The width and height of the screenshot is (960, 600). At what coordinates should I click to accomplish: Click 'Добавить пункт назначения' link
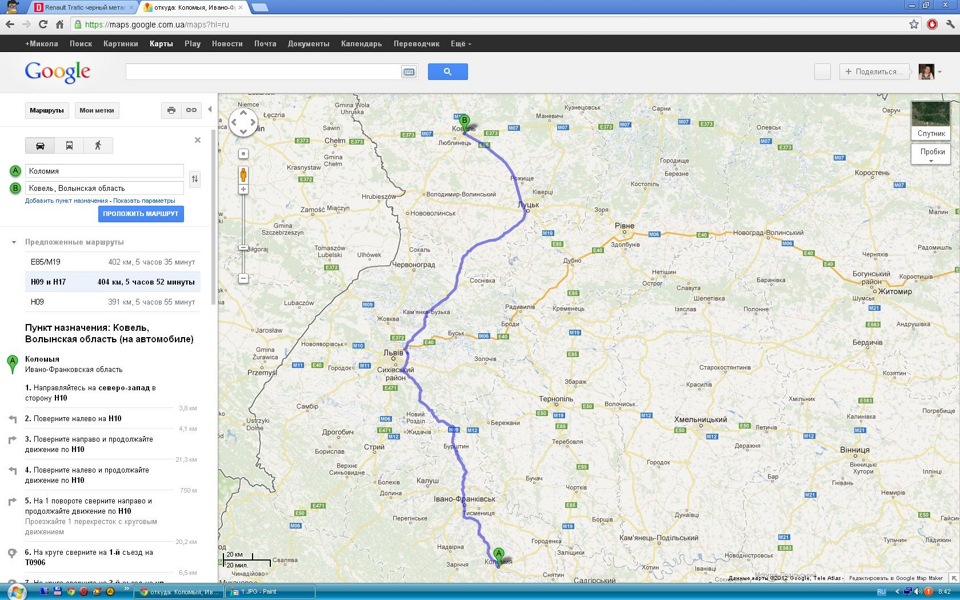click(x=67, y=201)
